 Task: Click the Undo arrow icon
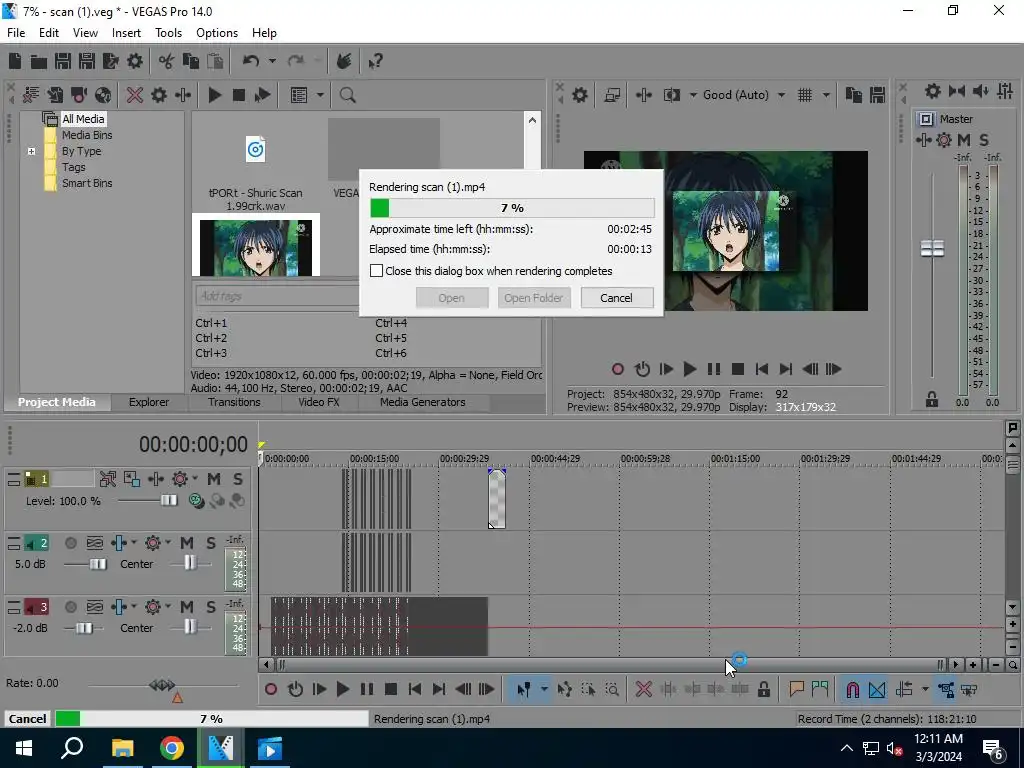[x=251, y=61]
